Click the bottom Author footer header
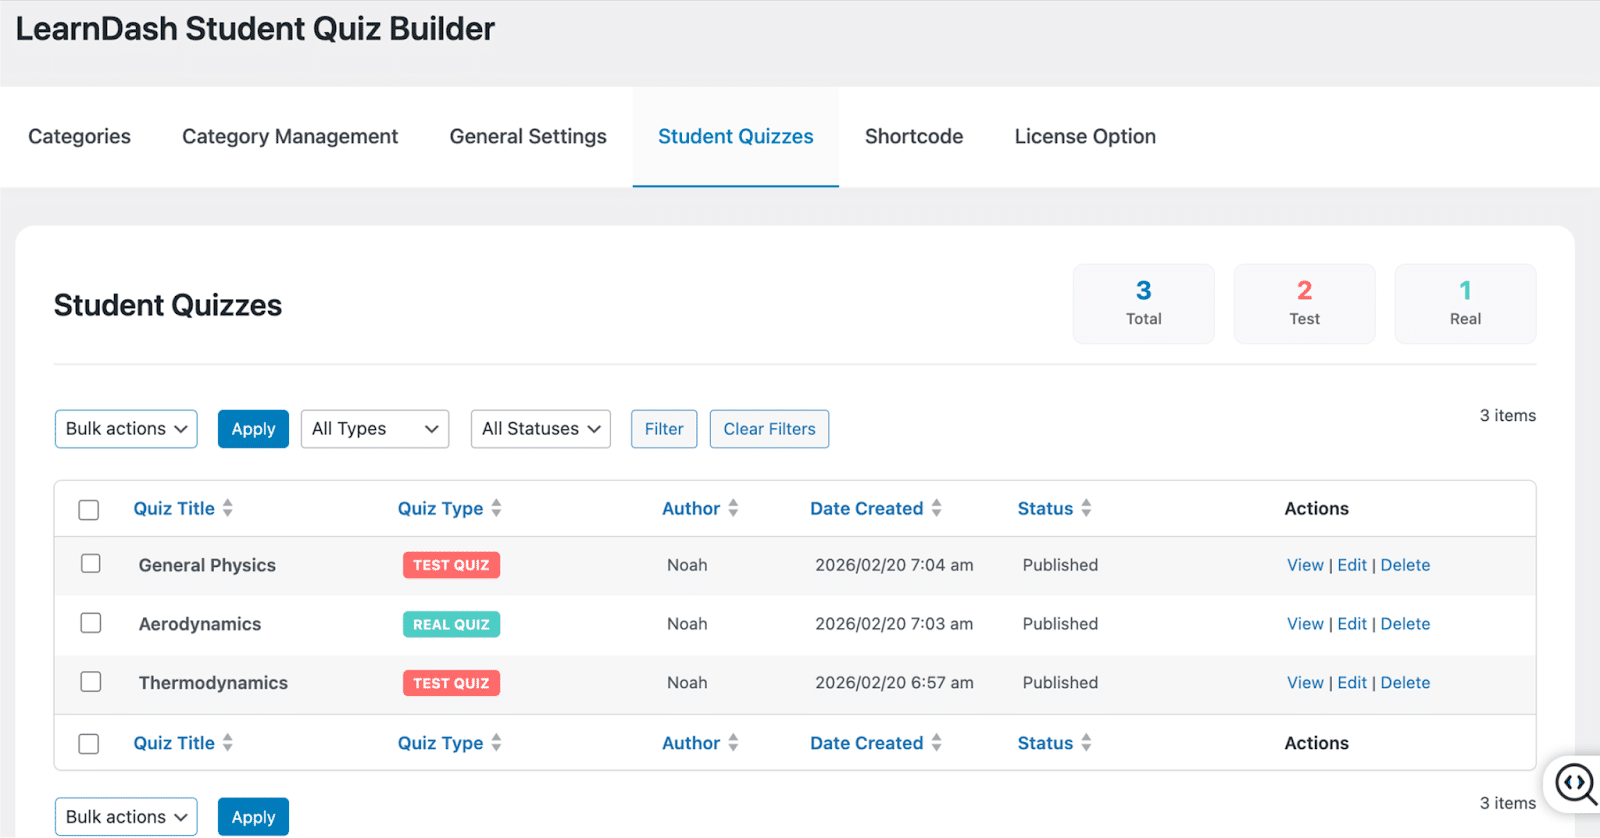1600x838 pixels. coord(691,743)
